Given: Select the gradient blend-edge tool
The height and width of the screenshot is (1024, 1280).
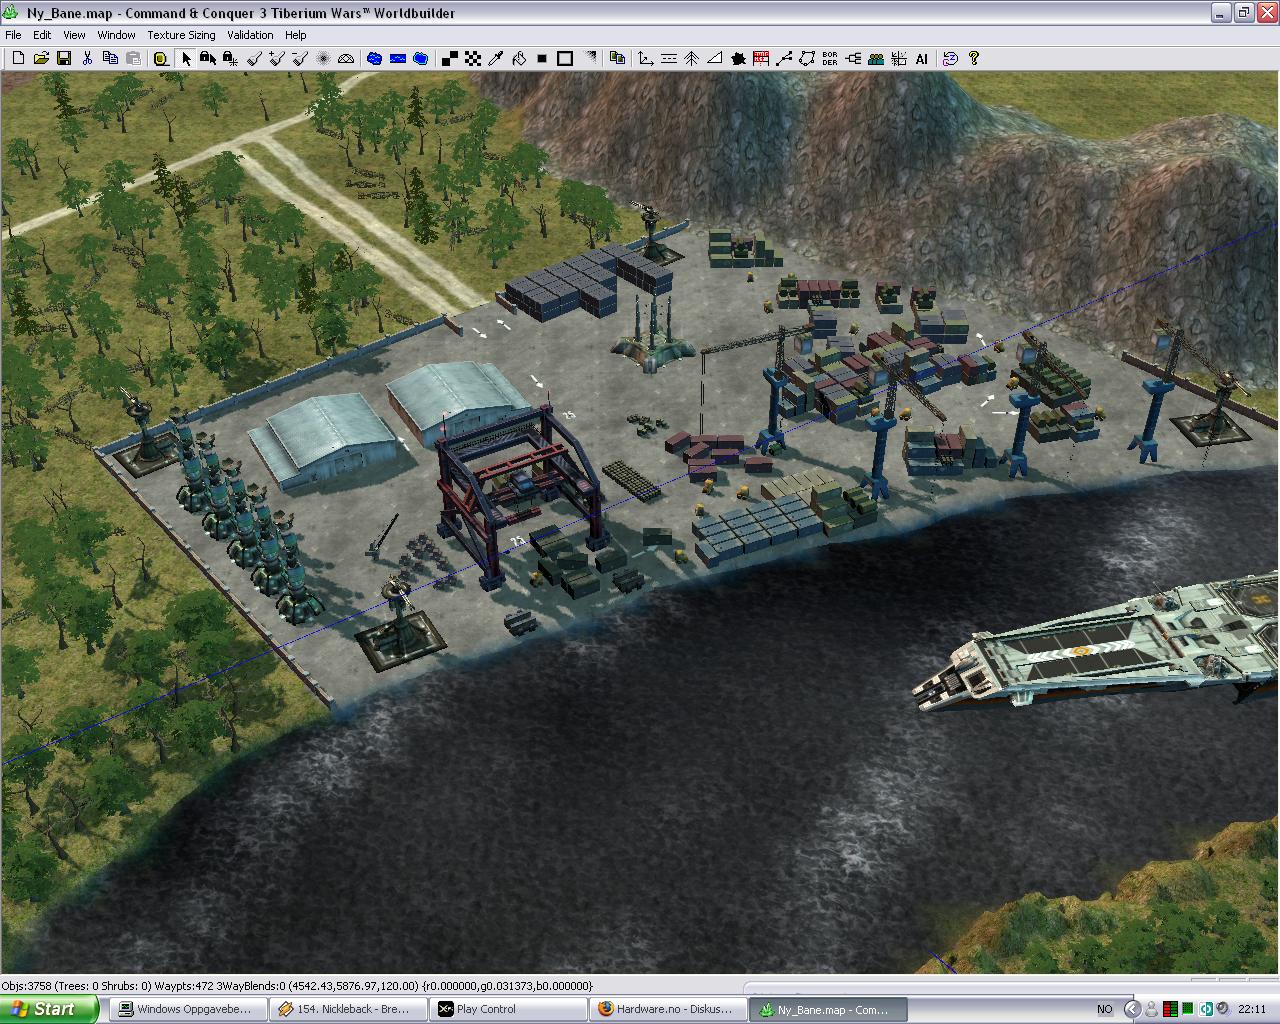Looking at the screenshot, I should (x=590, y=59).
